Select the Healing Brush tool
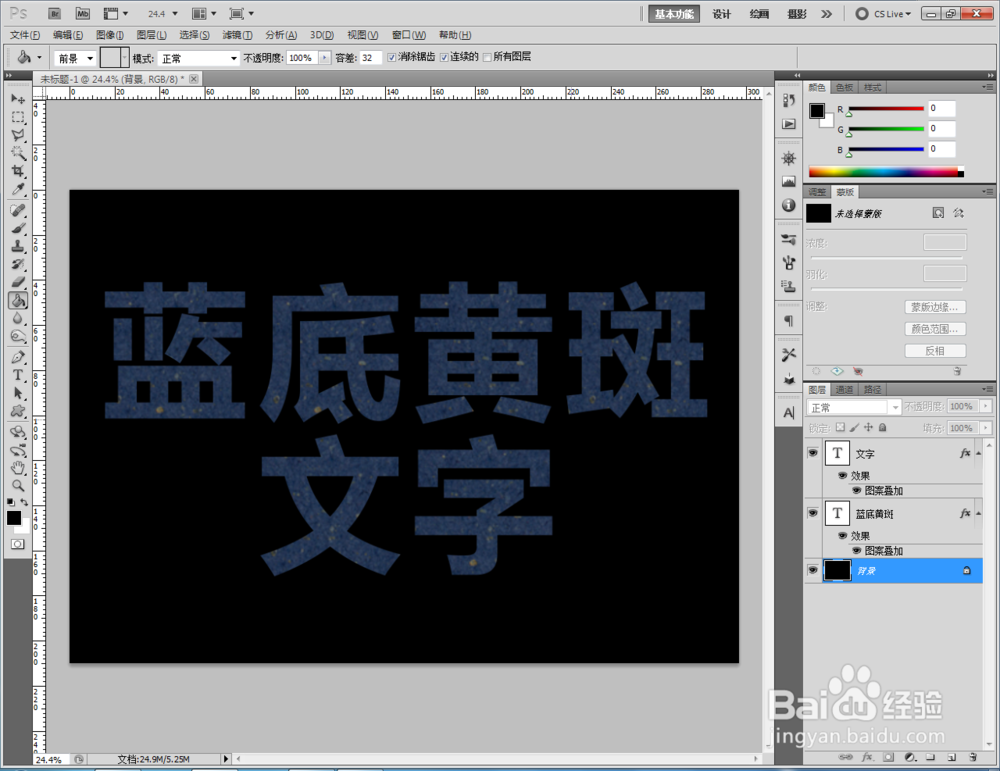Screen dimensions: 1000x771 18,210
